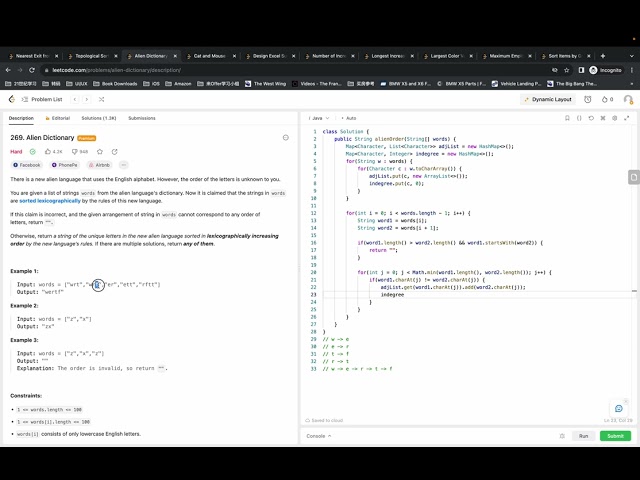Open the timer alarm clock icon
The width and height of the screenshot is (640, 480).
pyautogui.click(x=587, y=99)
